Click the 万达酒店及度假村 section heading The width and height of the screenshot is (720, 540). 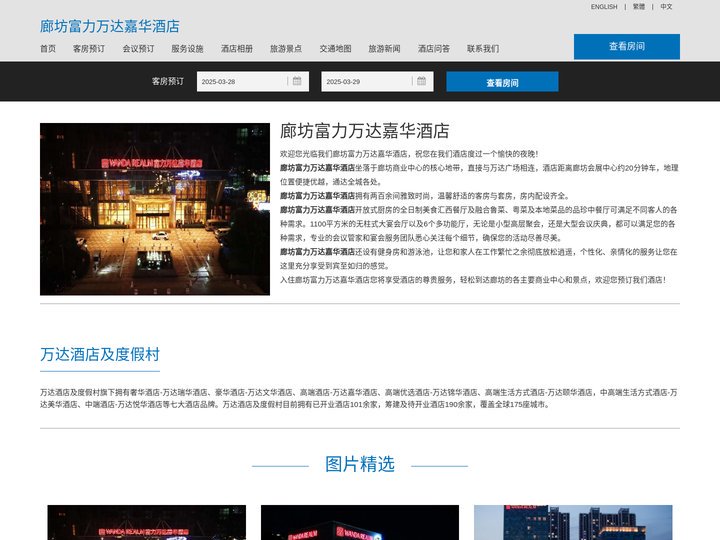click(x=100, y=354)
